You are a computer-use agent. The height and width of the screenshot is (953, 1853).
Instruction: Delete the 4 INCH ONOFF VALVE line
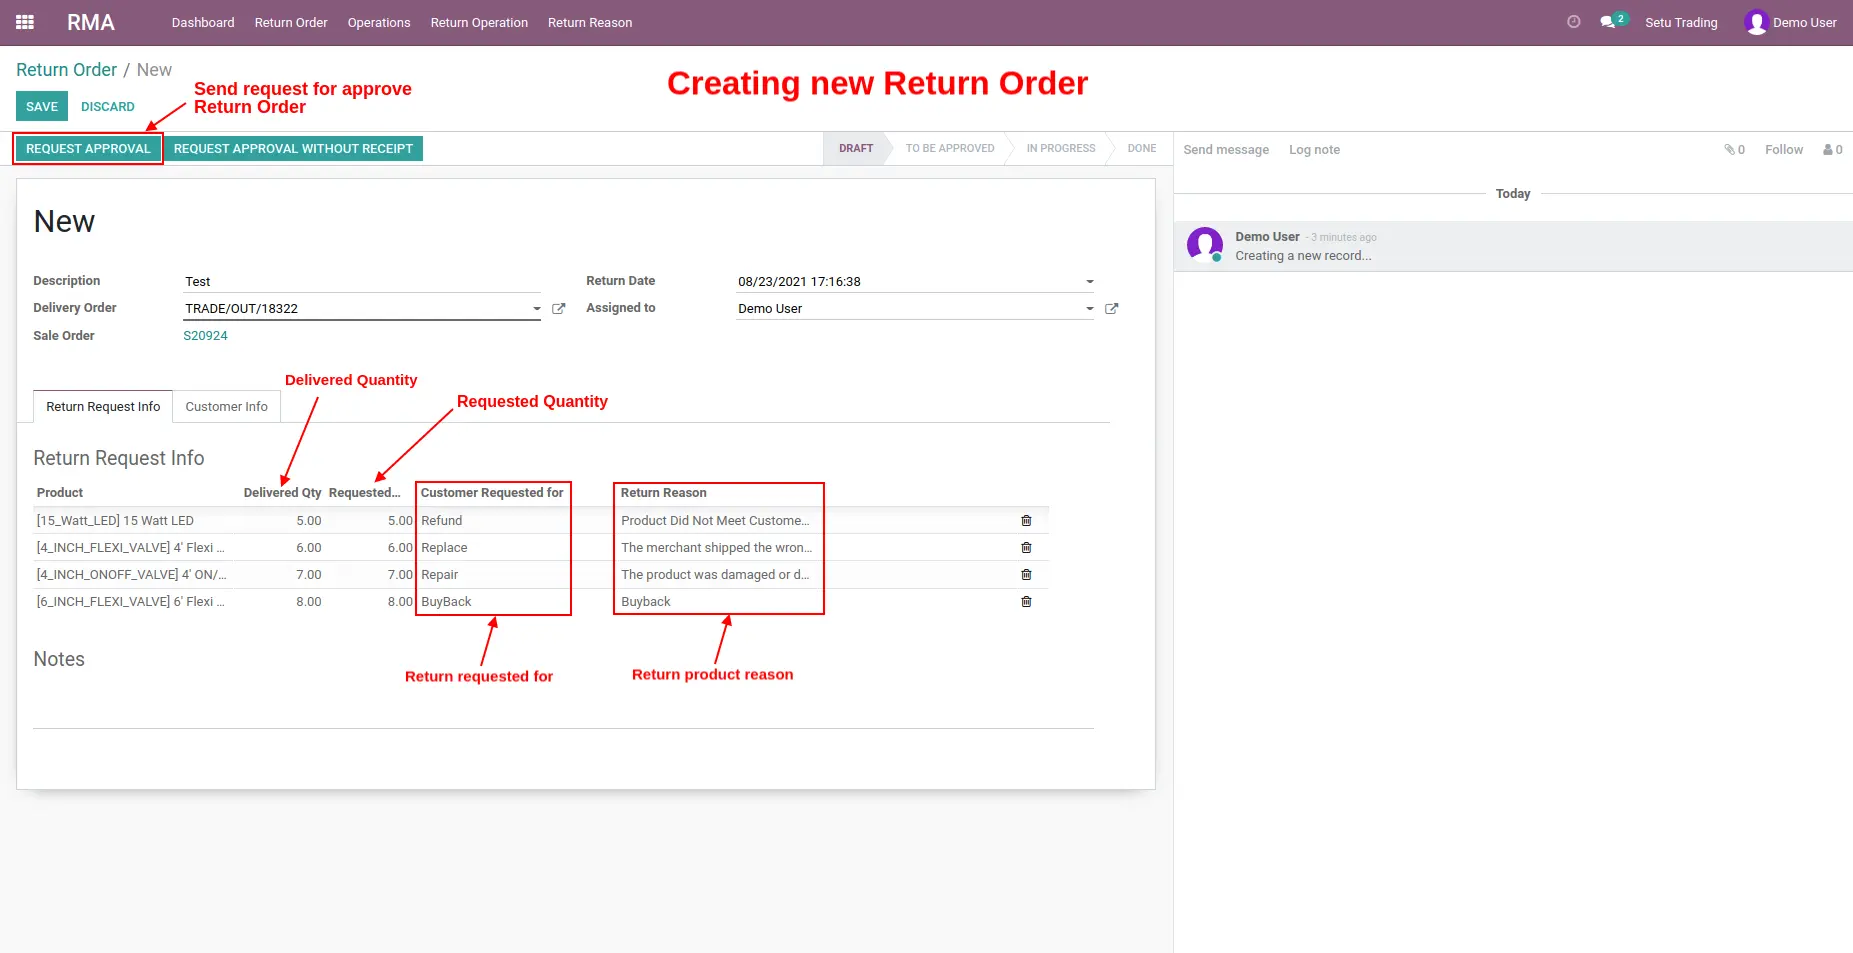tap(1026, 574)
